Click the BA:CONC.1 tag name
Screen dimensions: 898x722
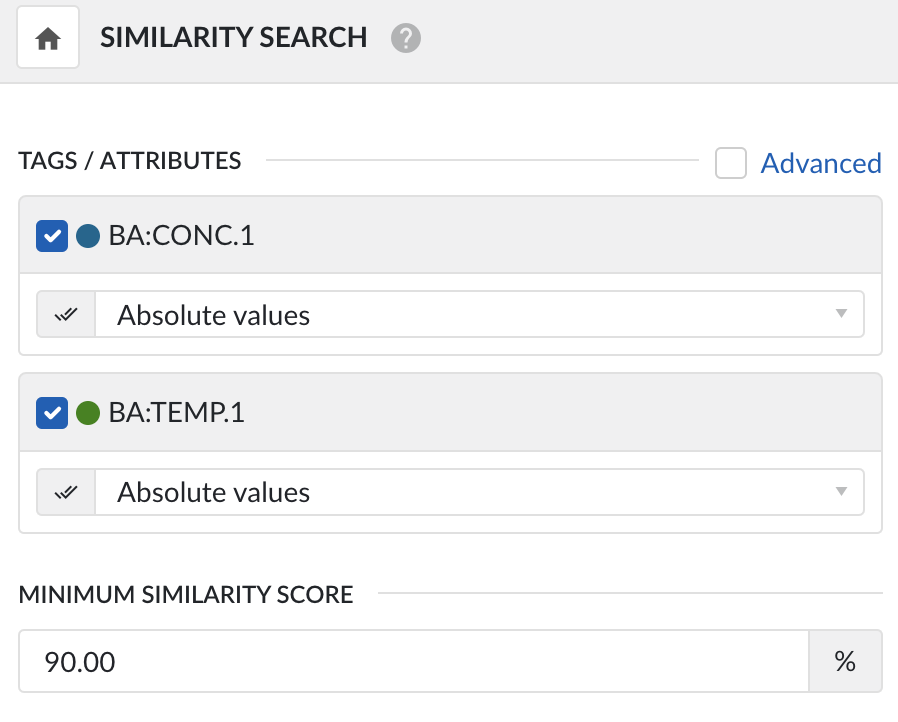pyautogui.click(x=182, y=235)
